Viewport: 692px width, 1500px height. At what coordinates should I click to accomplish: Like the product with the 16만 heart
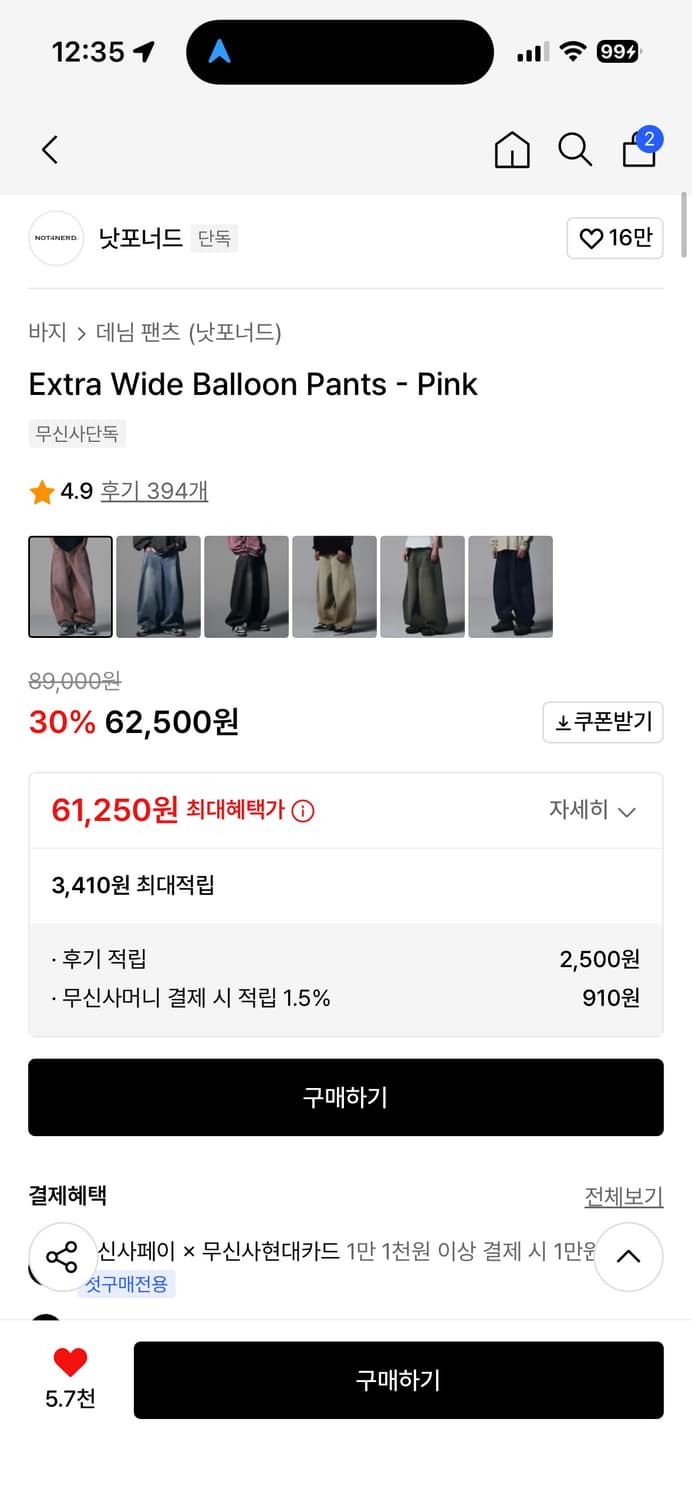pyautogui.click(x=614, y=239)
